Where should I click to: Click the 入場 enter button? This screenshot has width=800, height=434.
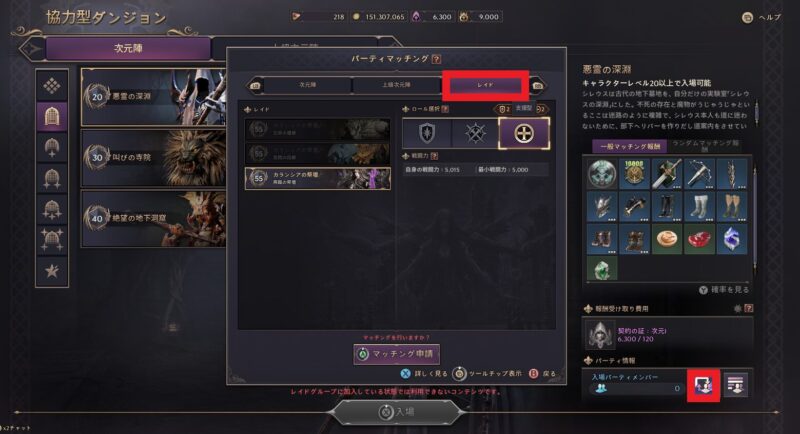point(397,412)
